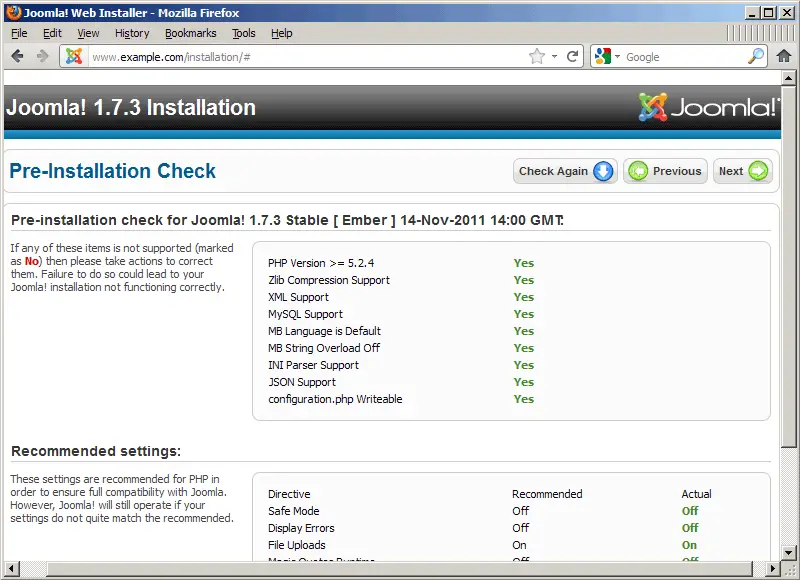
Task: Click the actual 'Off' value for Safe Mode
Action: (x=690, y=511)
